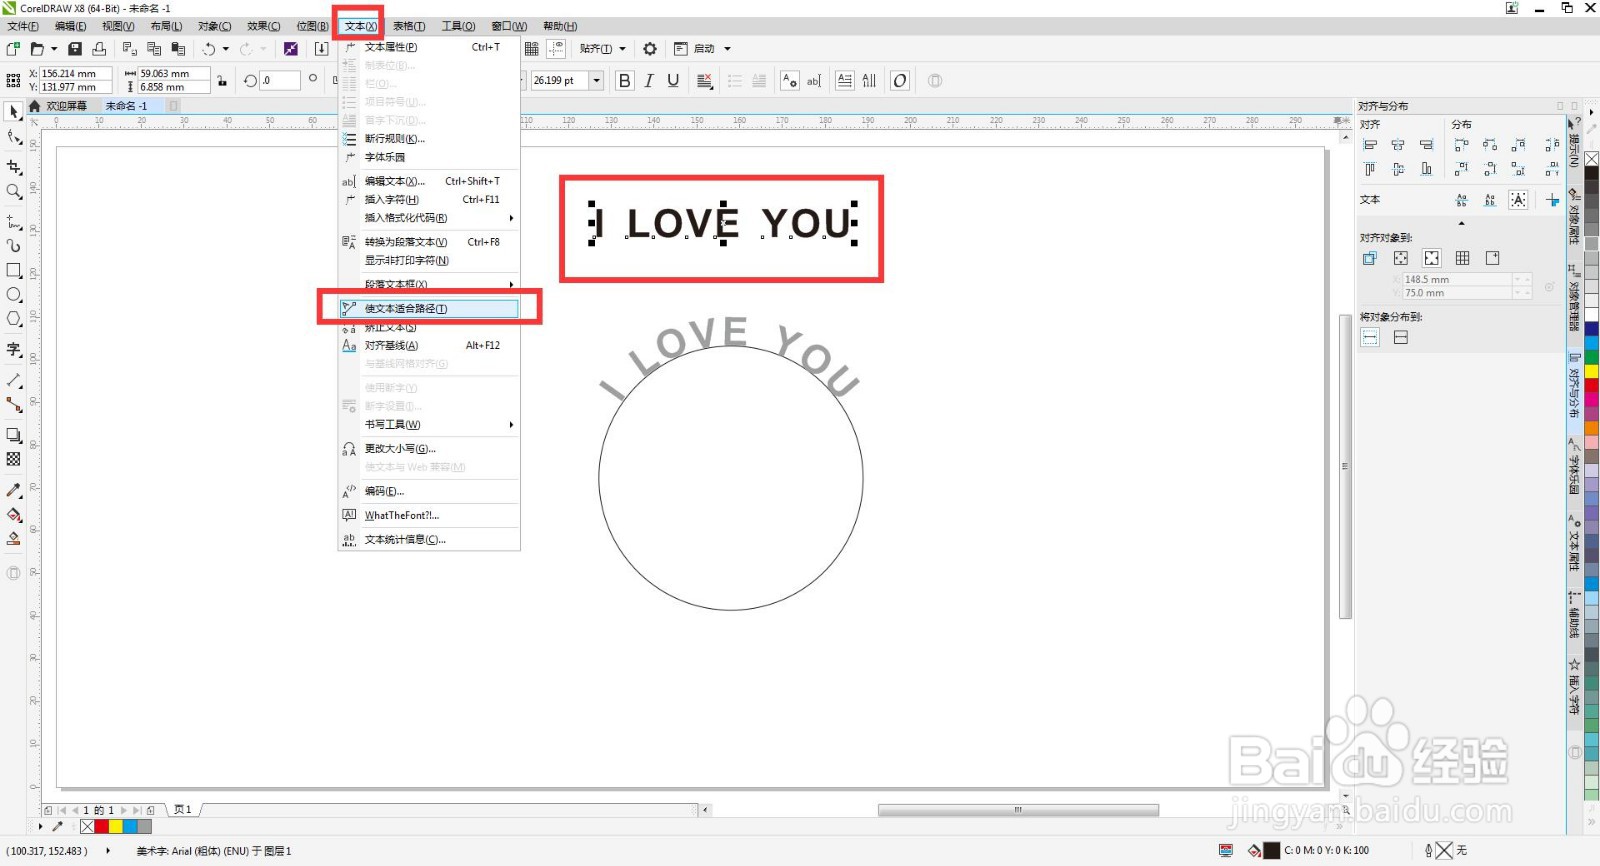Click the Print icon in toolbar
Viewport: 1600px width, 866px height.
99,48
